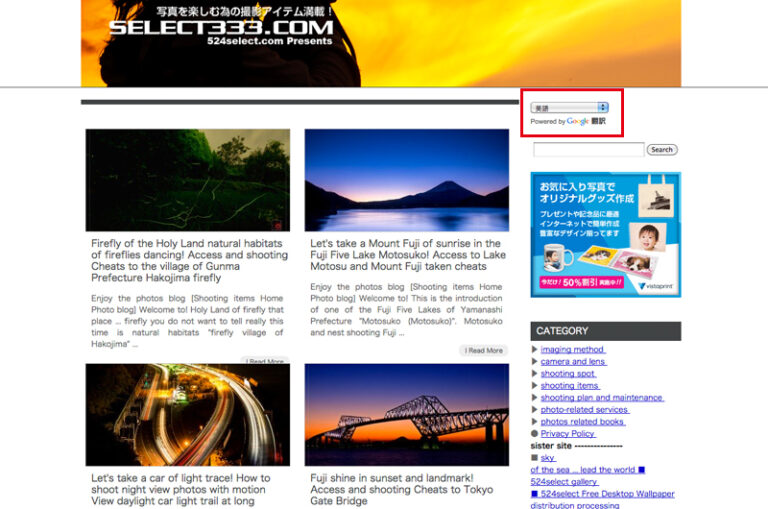Open the Google Translate language dropdown
This screenshot has height=509, width=768.
(569, 107)
